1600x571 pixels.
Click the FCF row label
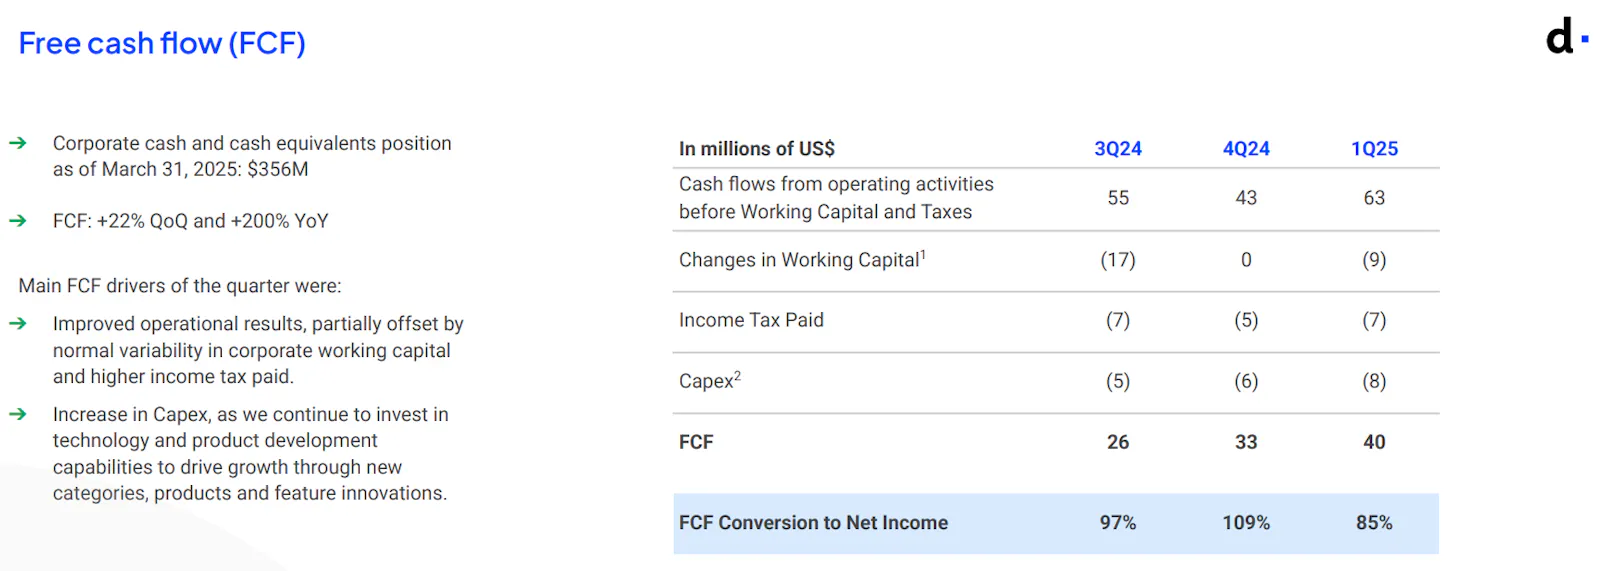click(696, 442)
